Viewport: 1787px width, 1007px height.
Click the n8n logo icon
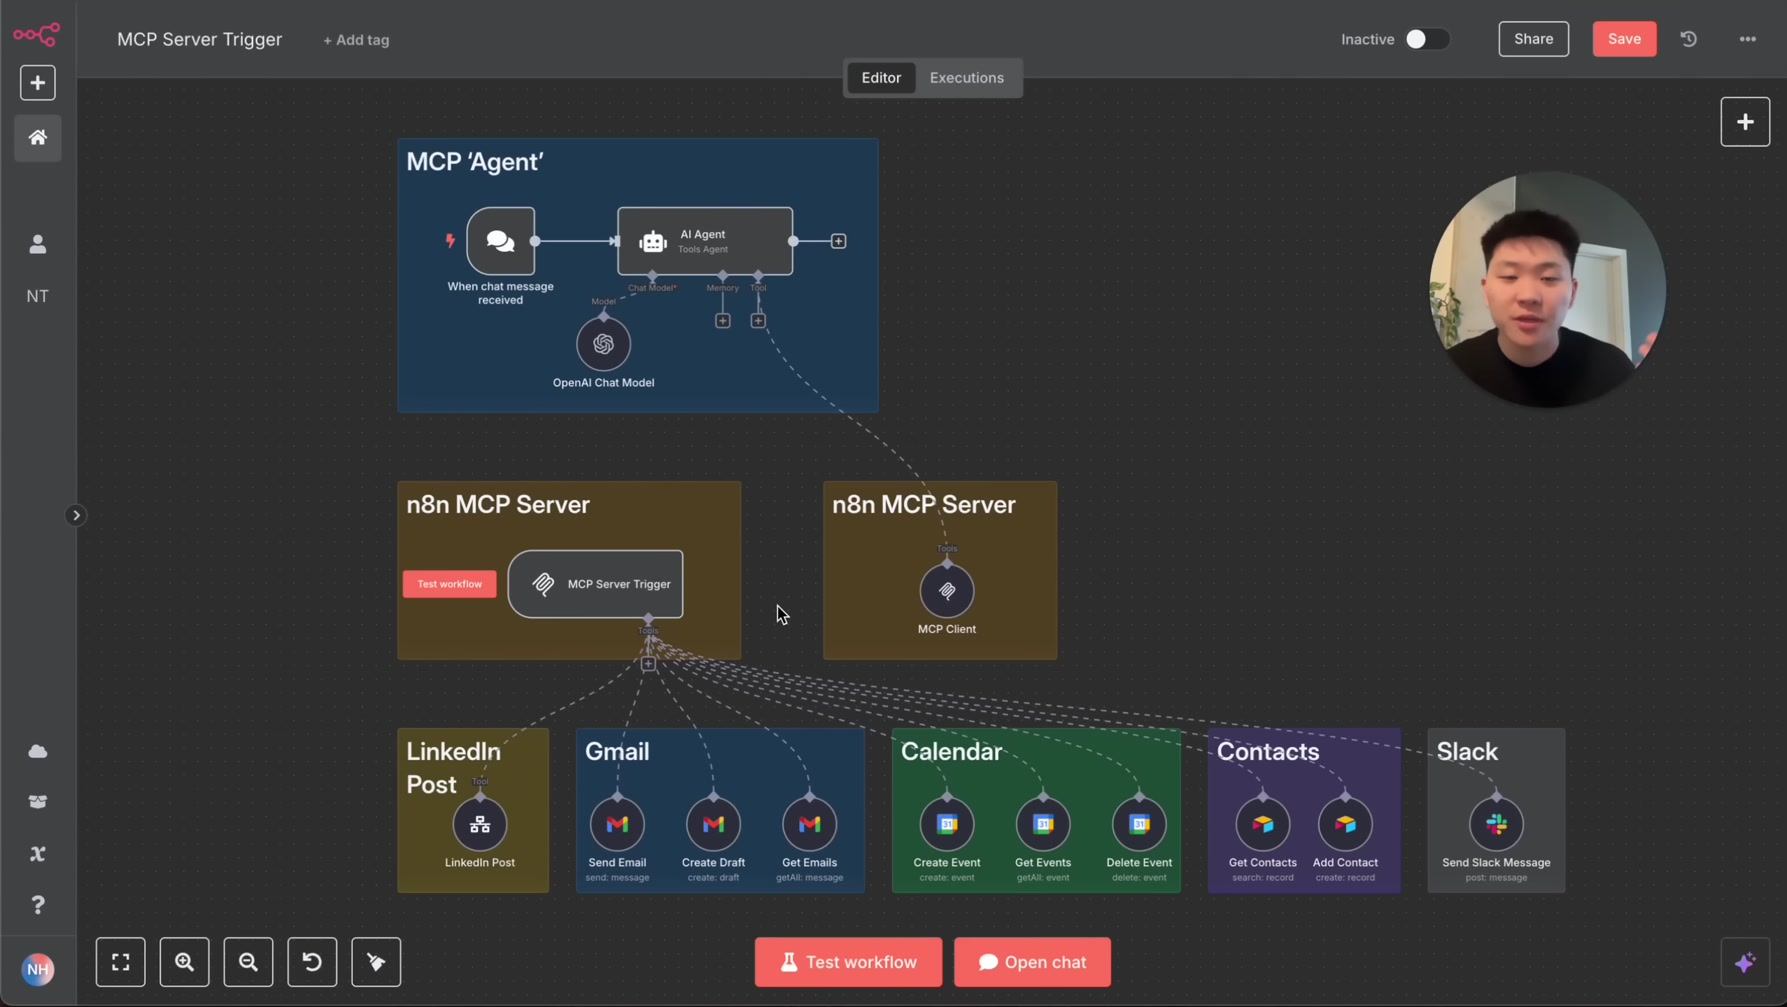tap(37, 35)
